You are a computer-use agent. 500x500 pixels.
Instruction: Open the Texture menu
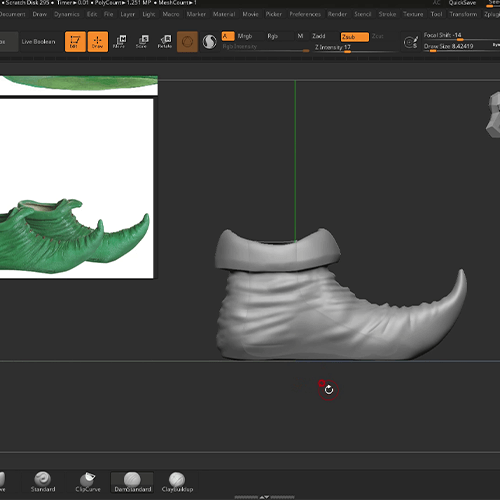tap(413, 14)
